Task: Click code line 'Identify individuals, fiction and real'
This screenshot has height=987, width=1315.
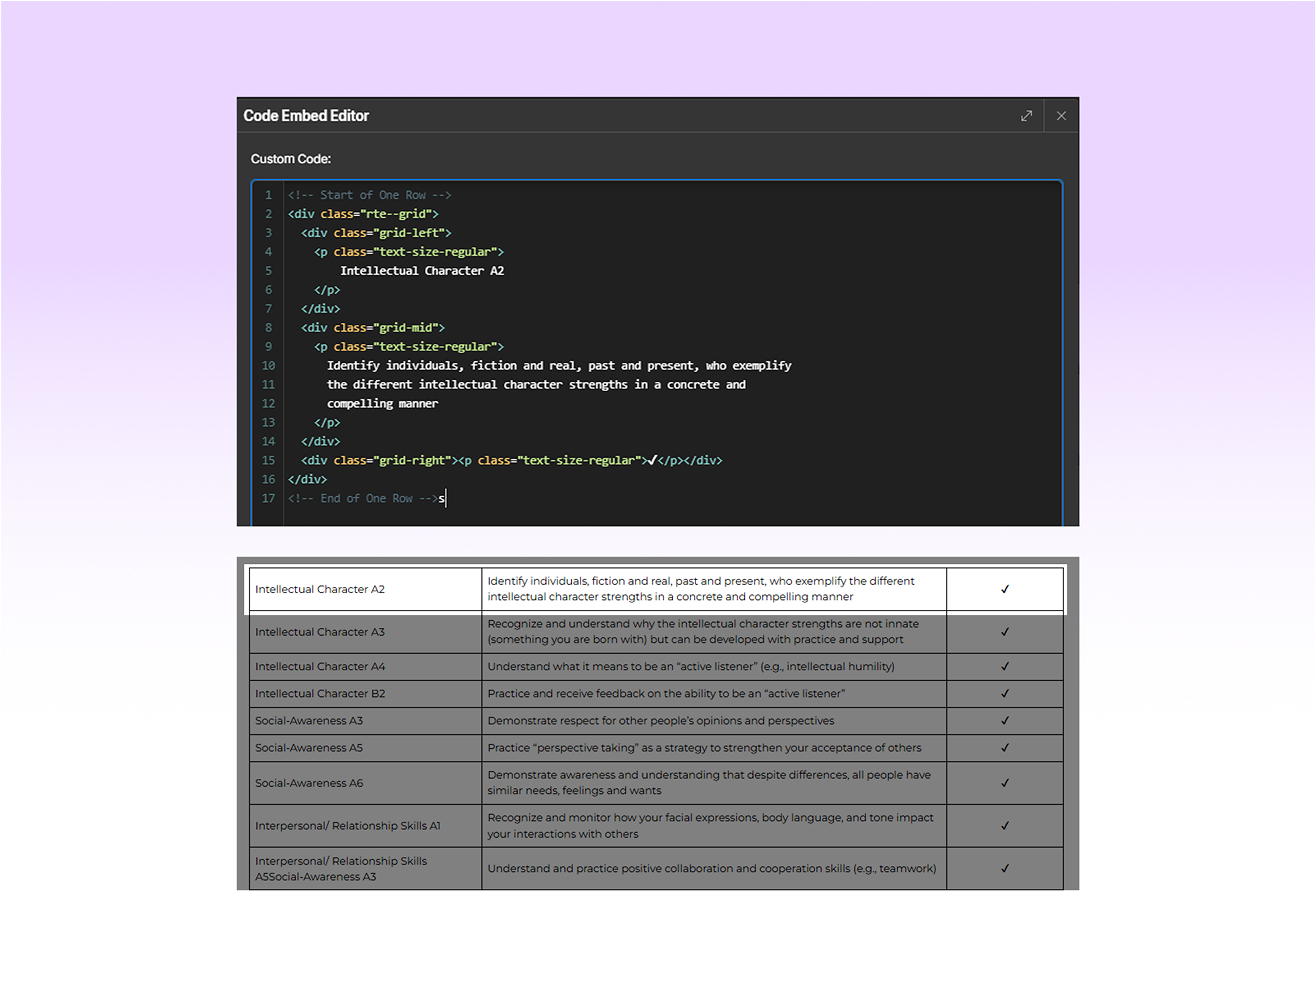Action: 559,366
